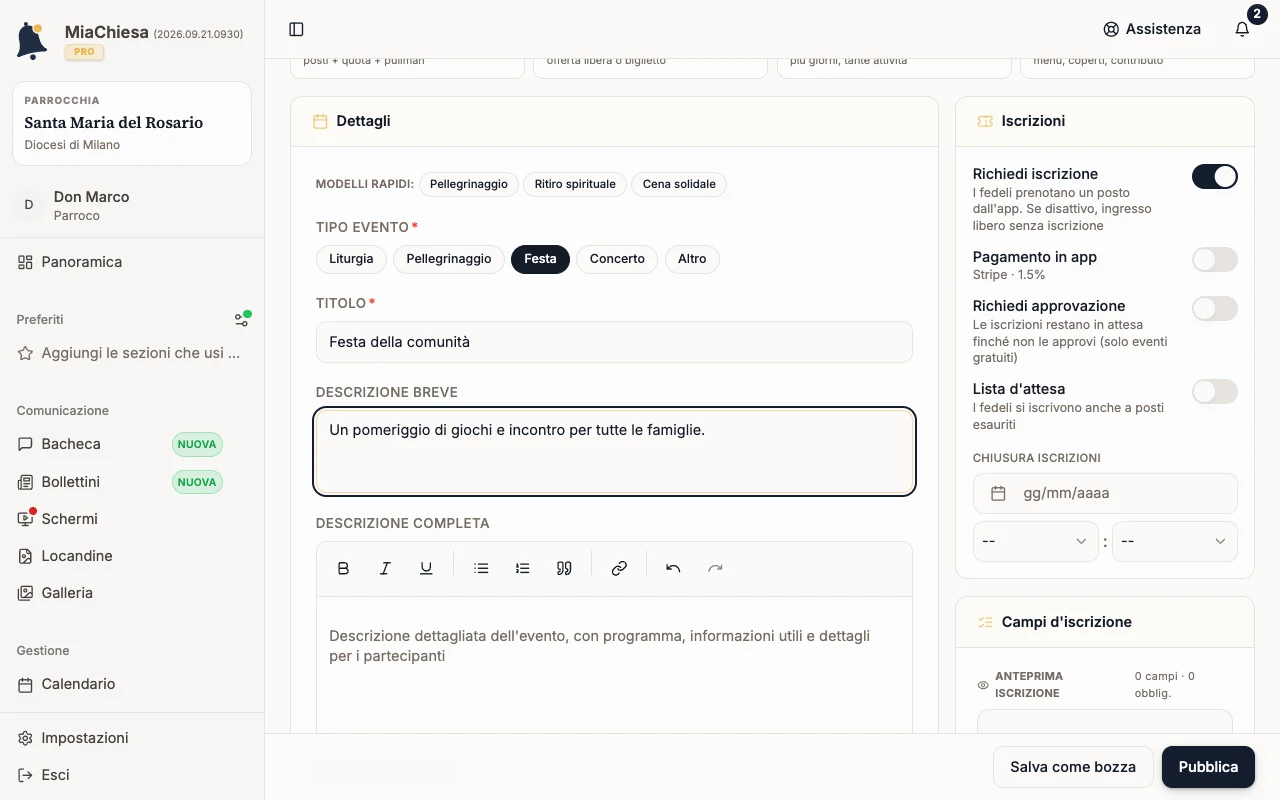Open Locandine section
The image size is (1280, 800).
tap(132, 556)
